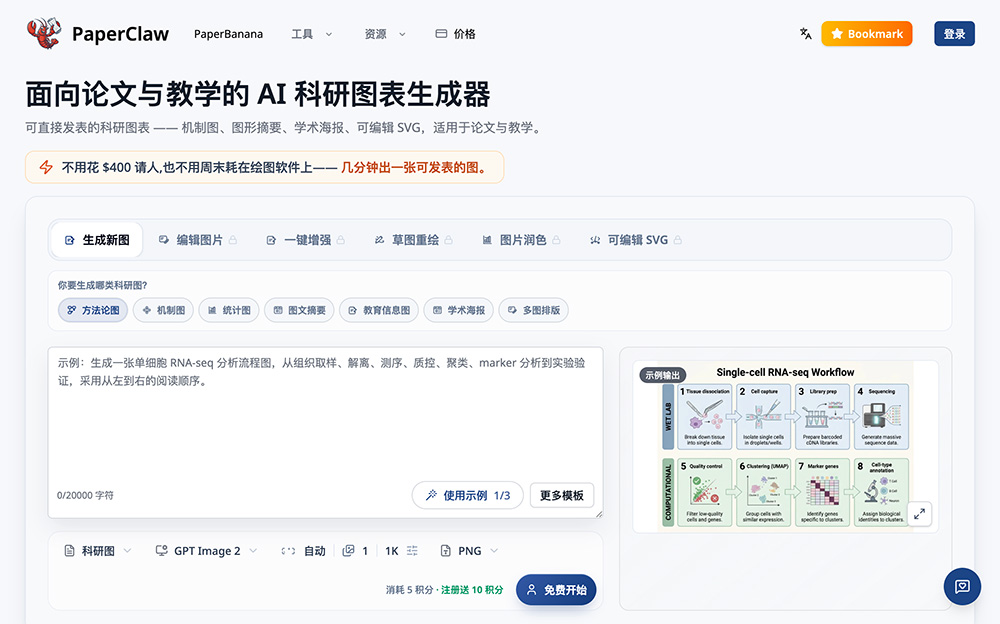Click the lock icon next to 一键增强
Screen dimensions: 1000x624
[x=341, y=240]
